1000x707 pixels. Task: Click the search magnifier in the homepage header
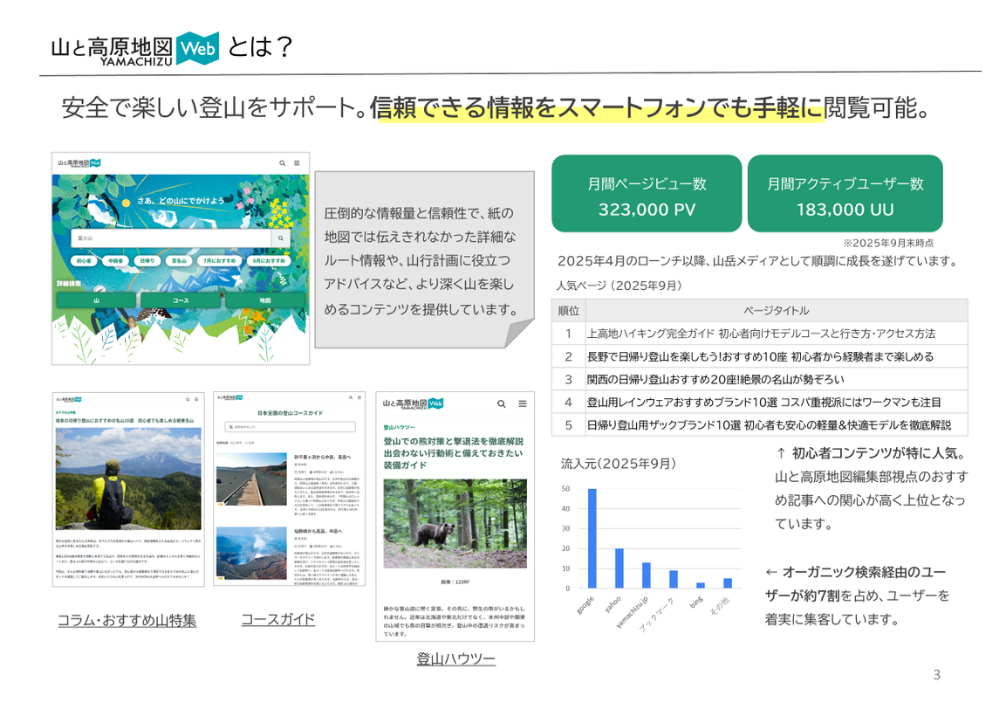coord(283,163)
